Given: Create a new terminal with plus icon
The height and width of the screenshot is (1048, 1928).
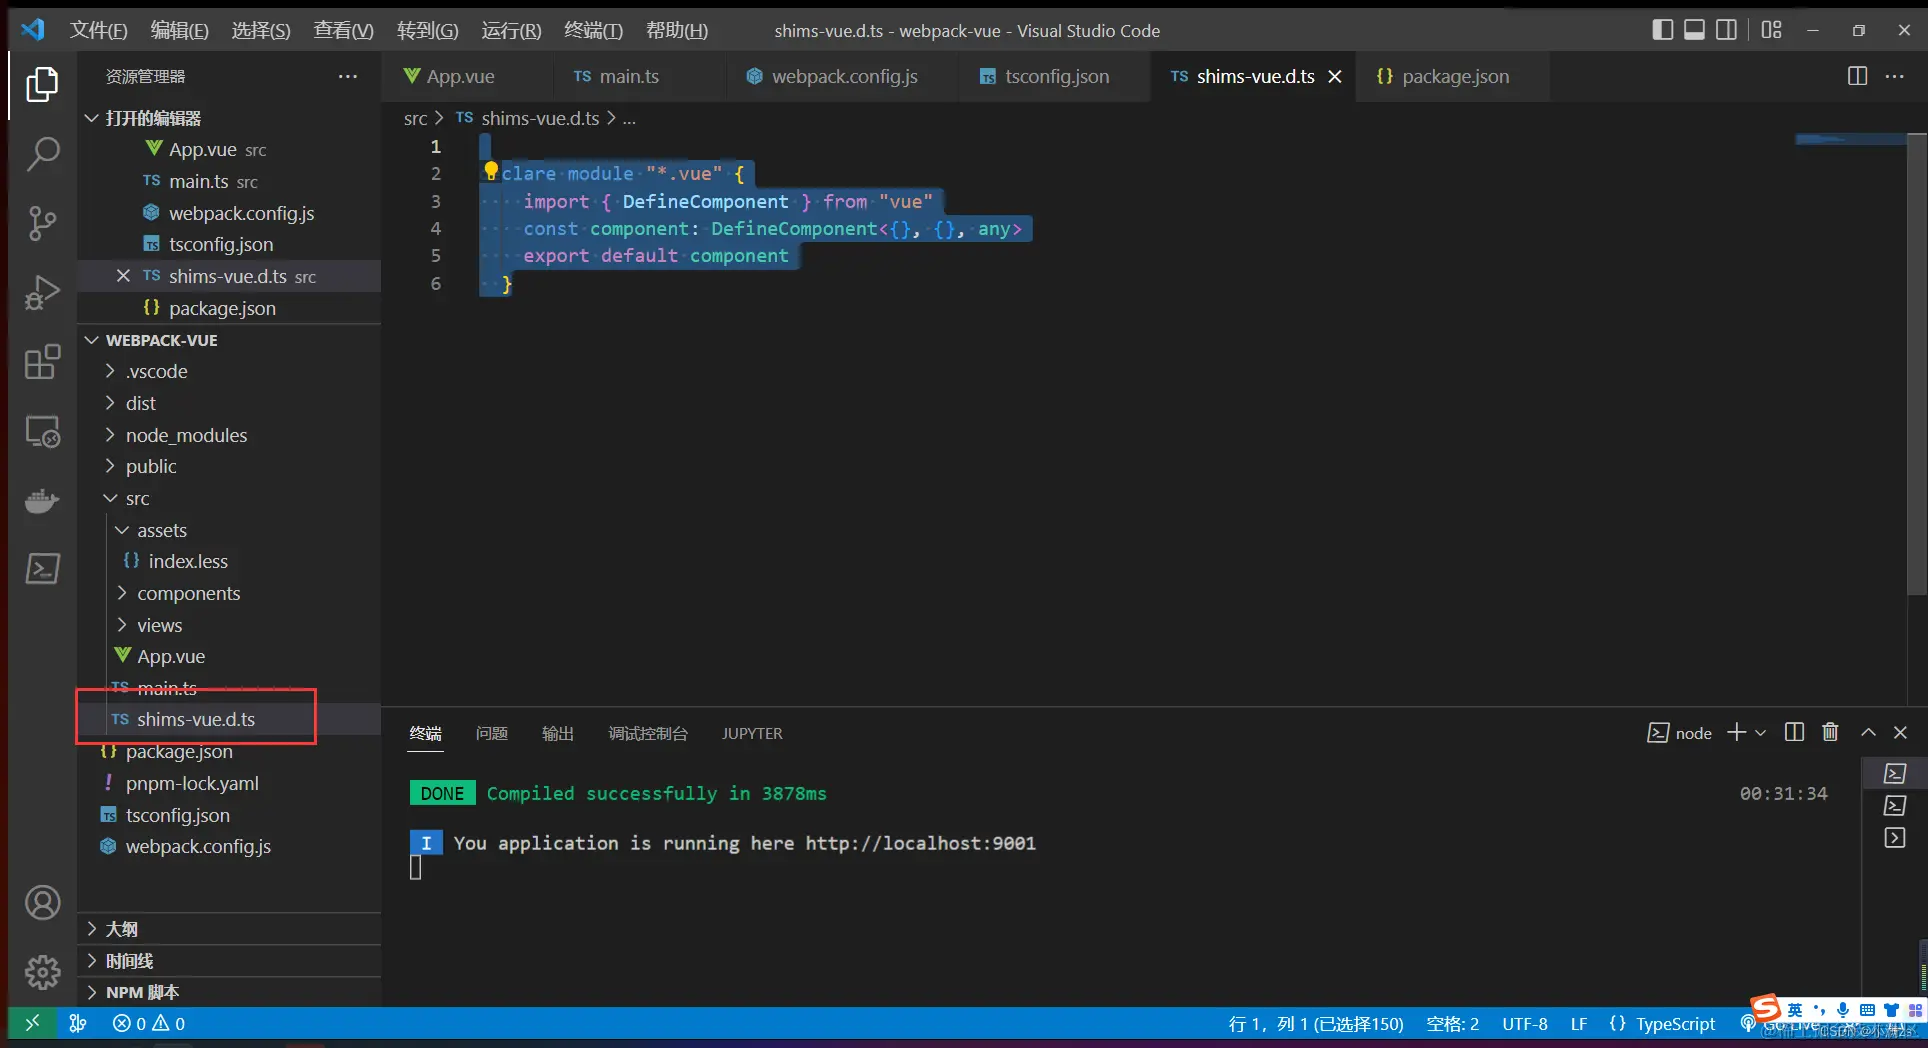Looking at the screenshot, I should click(1737, 732).
